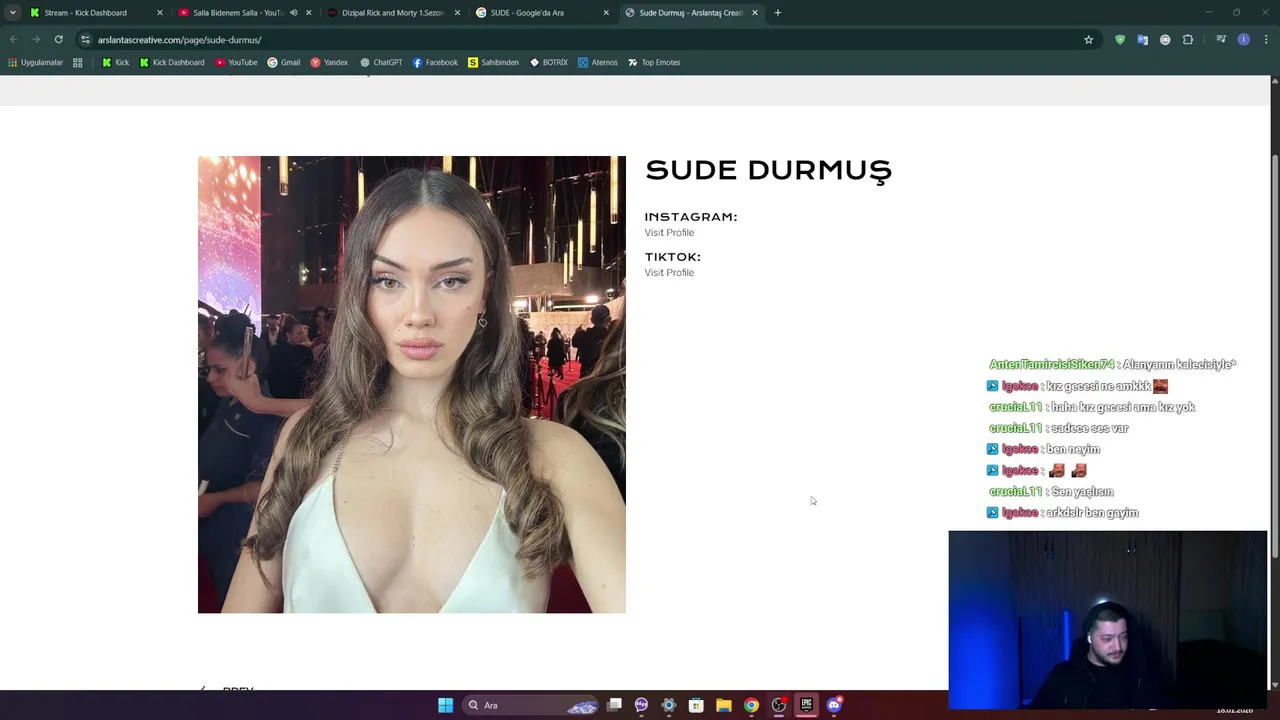Image resolution: width=1280 pixels, height=720 pixels.
Task: View site information icon in address bar
Action: point(86,40)
